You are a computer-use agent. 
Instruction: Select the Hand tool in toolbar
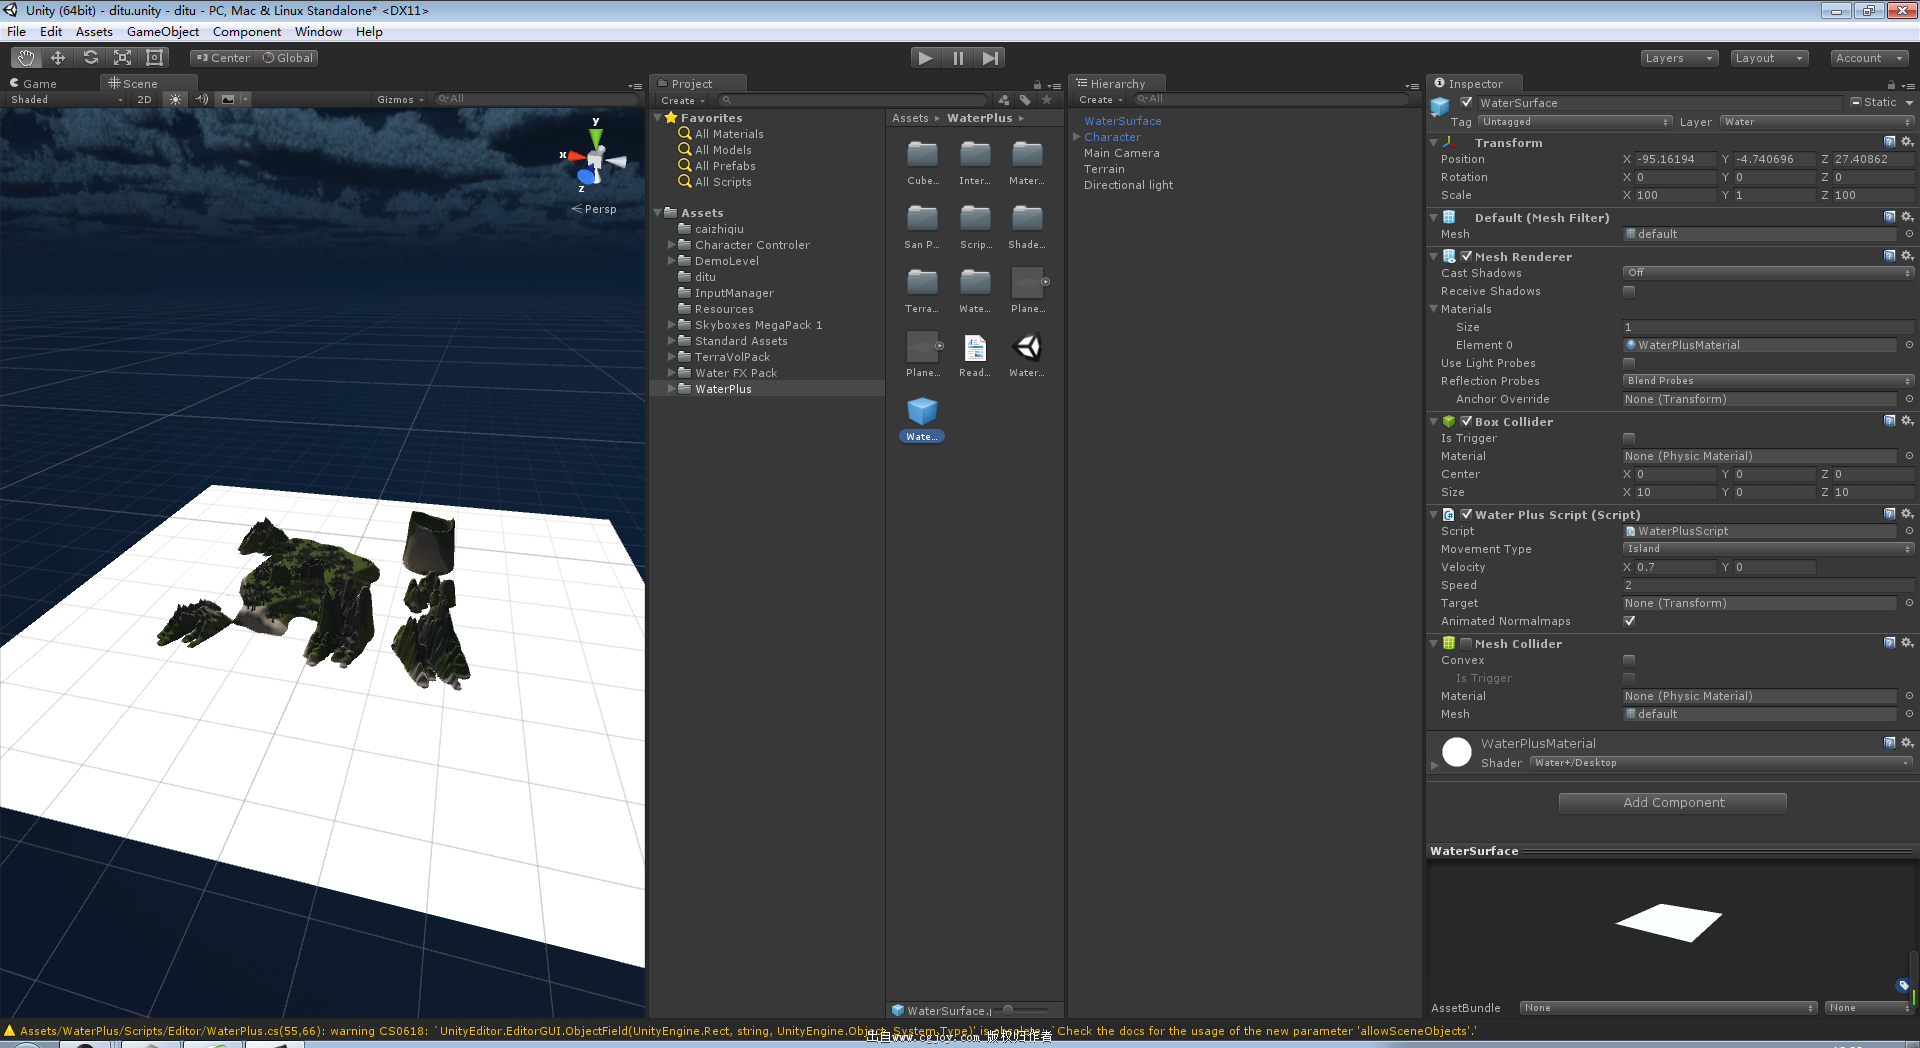point(26,58)
